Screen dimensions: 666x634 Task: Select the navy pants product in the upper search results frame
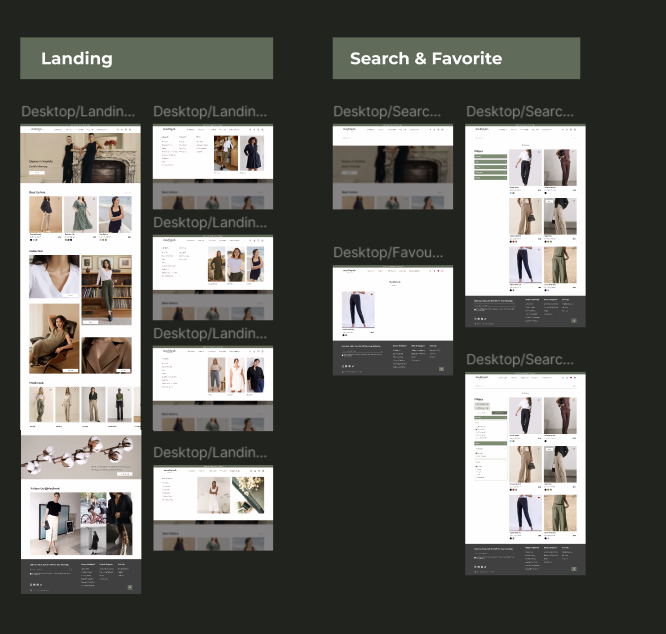pos(525,265)
